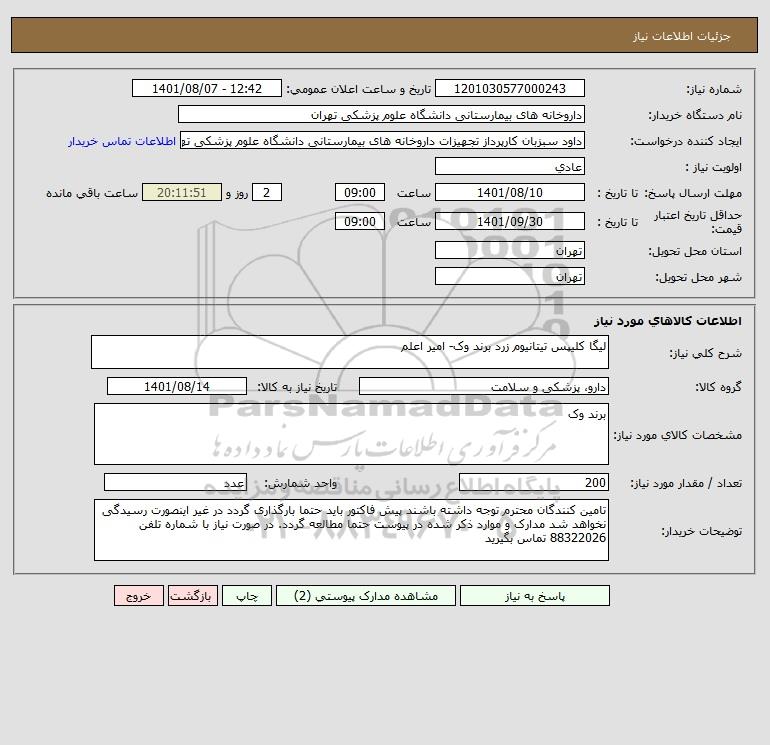Click the 'نام دستگاه خریدار:' label

695,115
